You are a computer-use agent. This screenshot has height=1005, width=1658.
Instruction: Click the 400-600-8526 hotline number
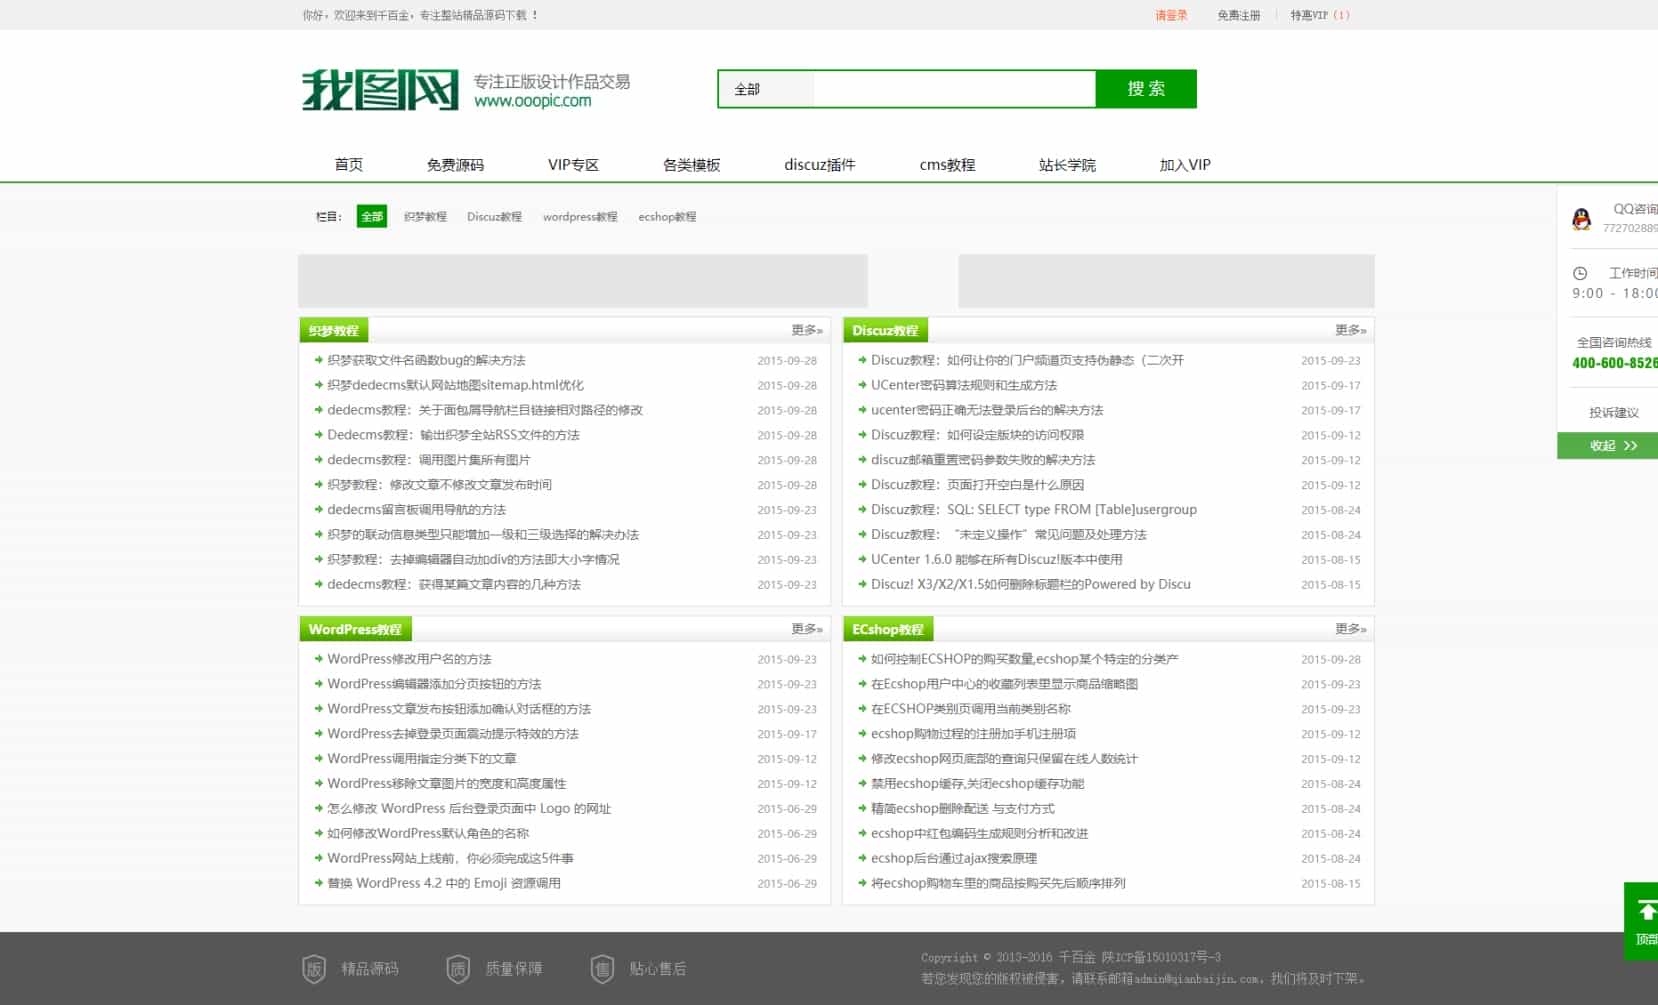pos(1614,363)
